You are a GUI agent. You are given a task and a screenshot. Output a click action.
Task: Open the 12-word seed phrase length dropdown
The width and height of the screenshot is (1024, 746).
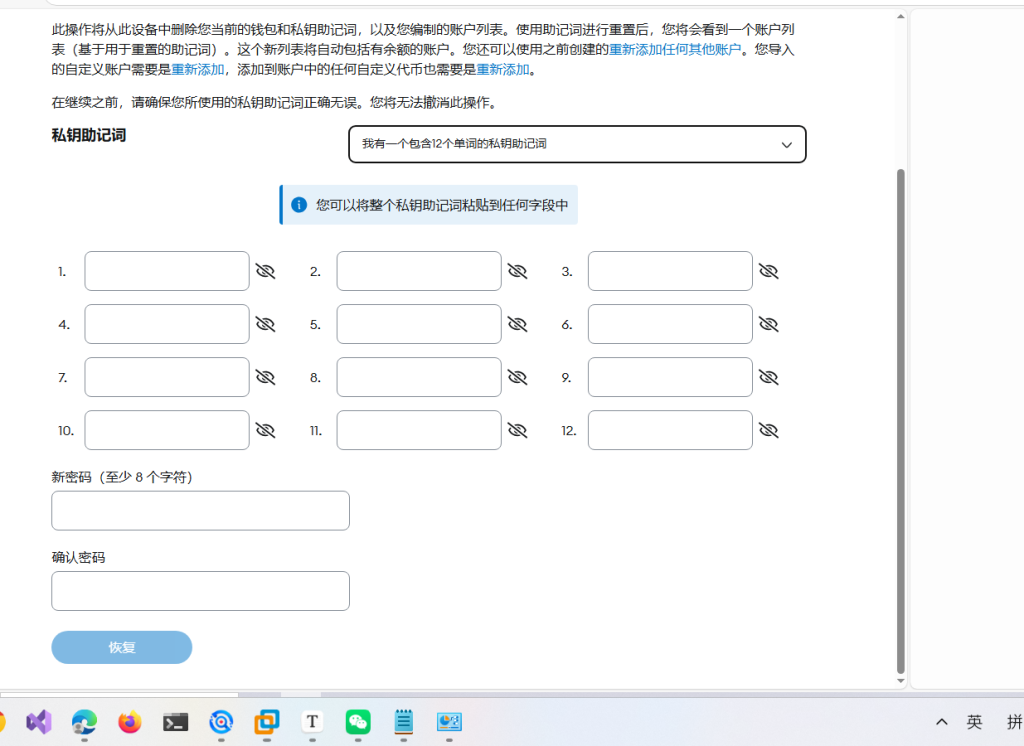[x=577, y=144]
